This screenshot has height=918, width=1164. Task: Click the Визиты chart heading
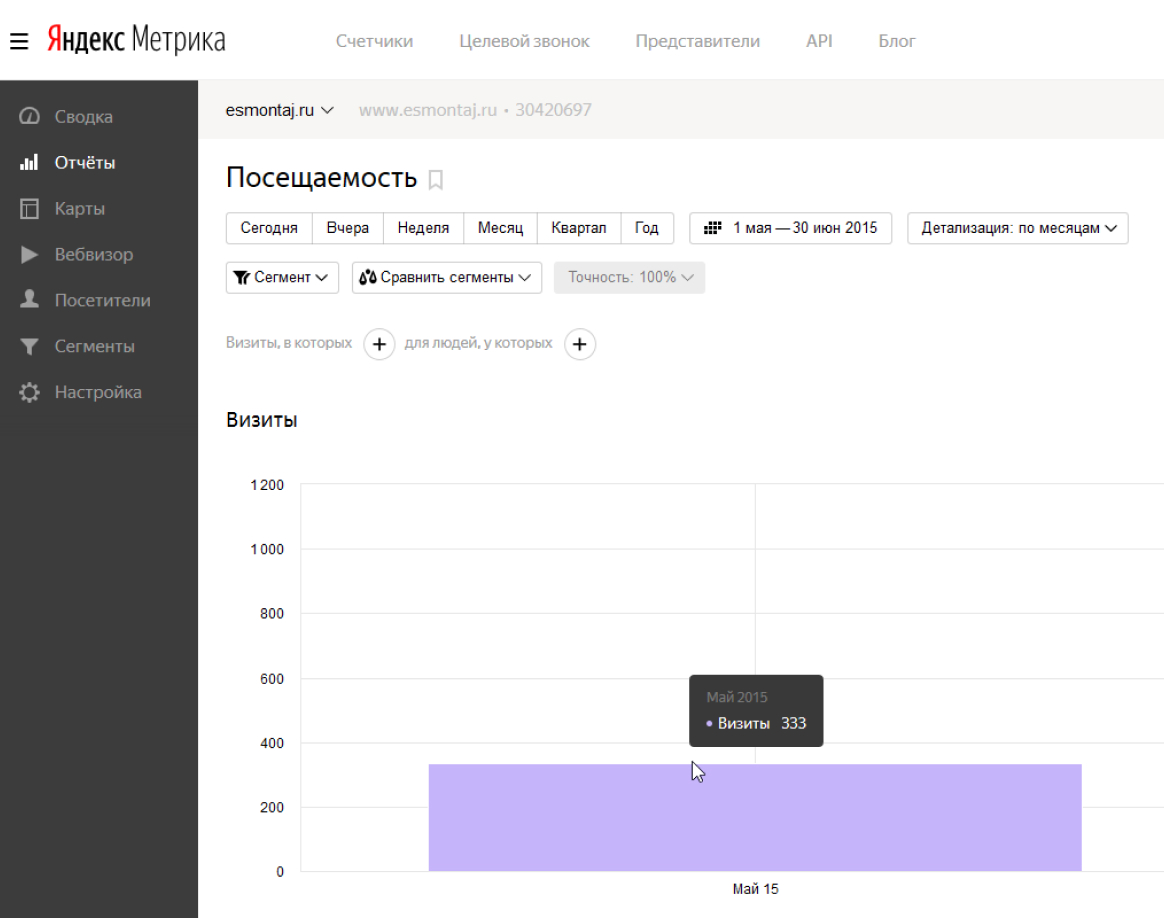pyautogui.click(x=261, y=420)
